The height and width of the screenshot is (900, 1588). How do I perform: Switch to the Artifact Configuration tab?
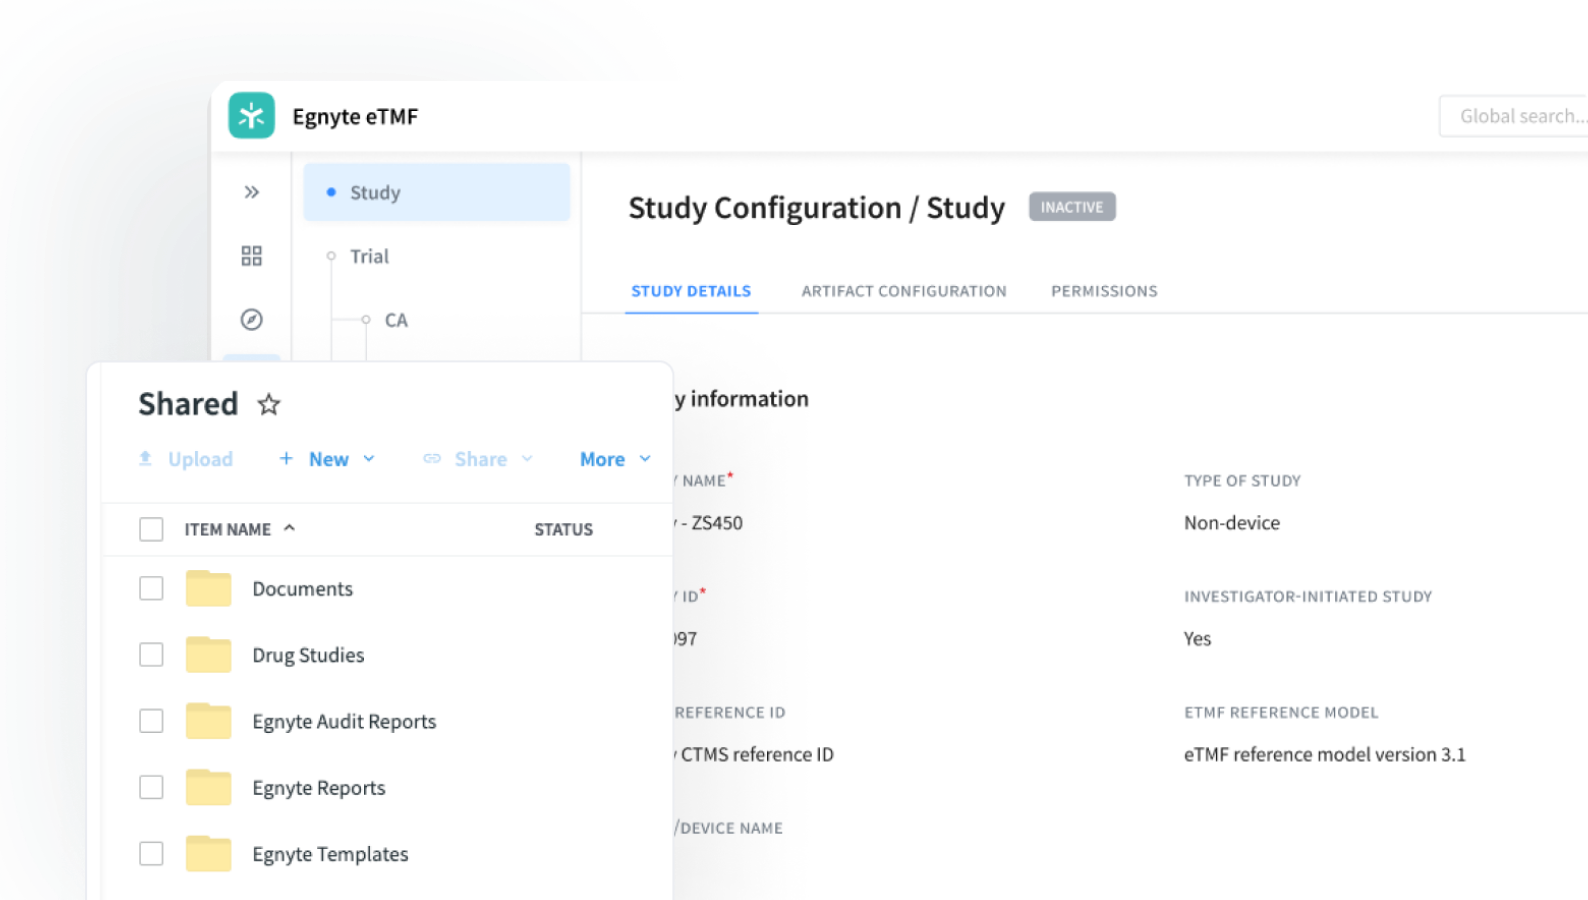[904, 291]
